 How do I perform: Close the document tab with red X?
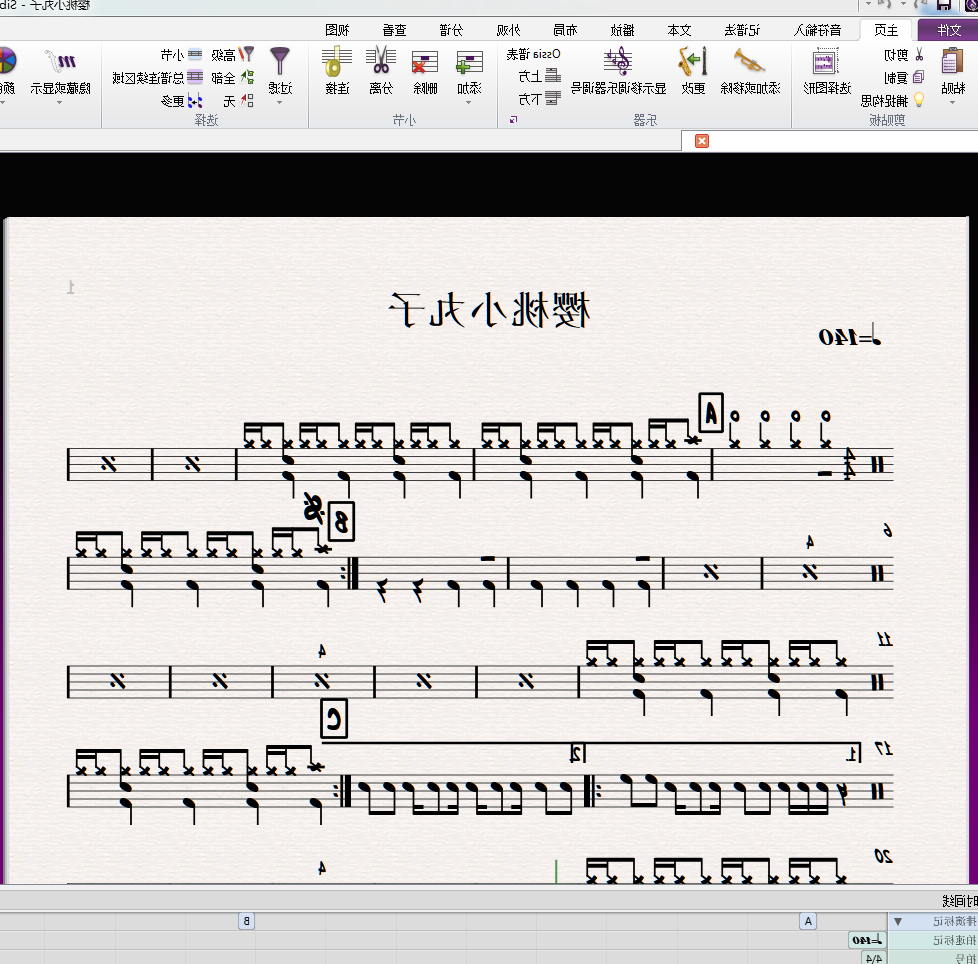tap(702, 141)
